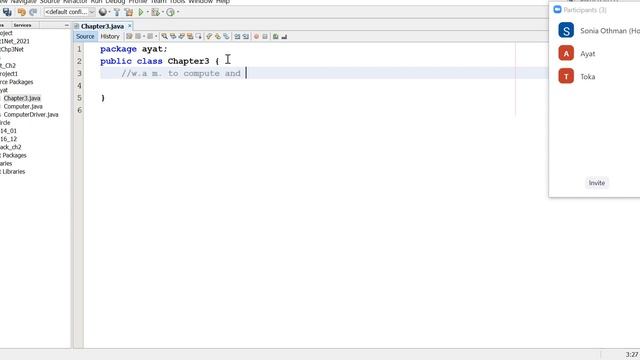Select Computer.java in the project tree
Screen dimensions: 640x360
click(23, 106)
